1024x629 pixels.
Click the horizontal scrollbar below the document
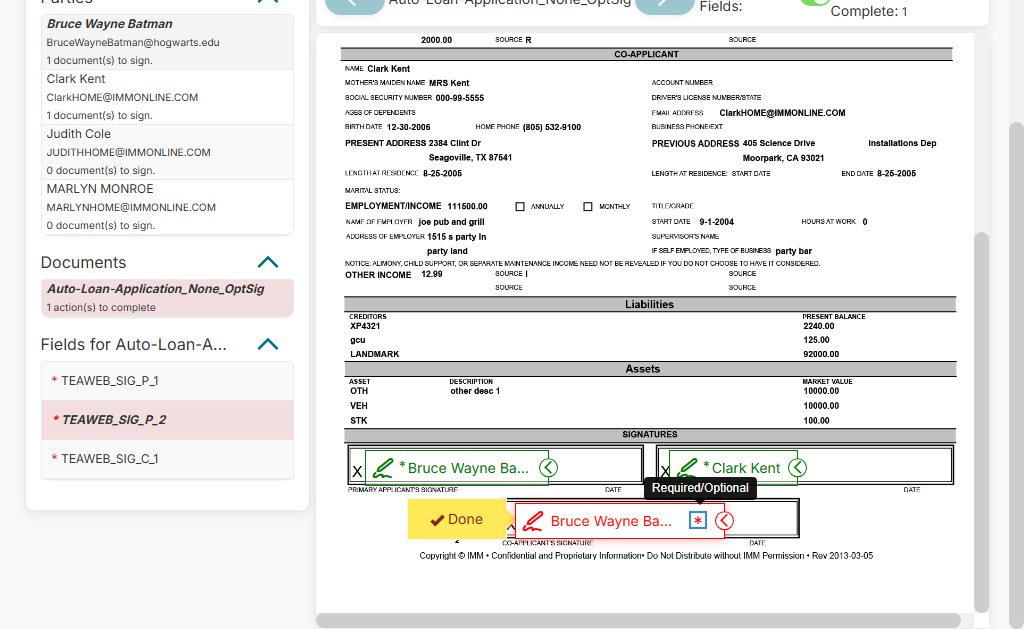point(638,620)
